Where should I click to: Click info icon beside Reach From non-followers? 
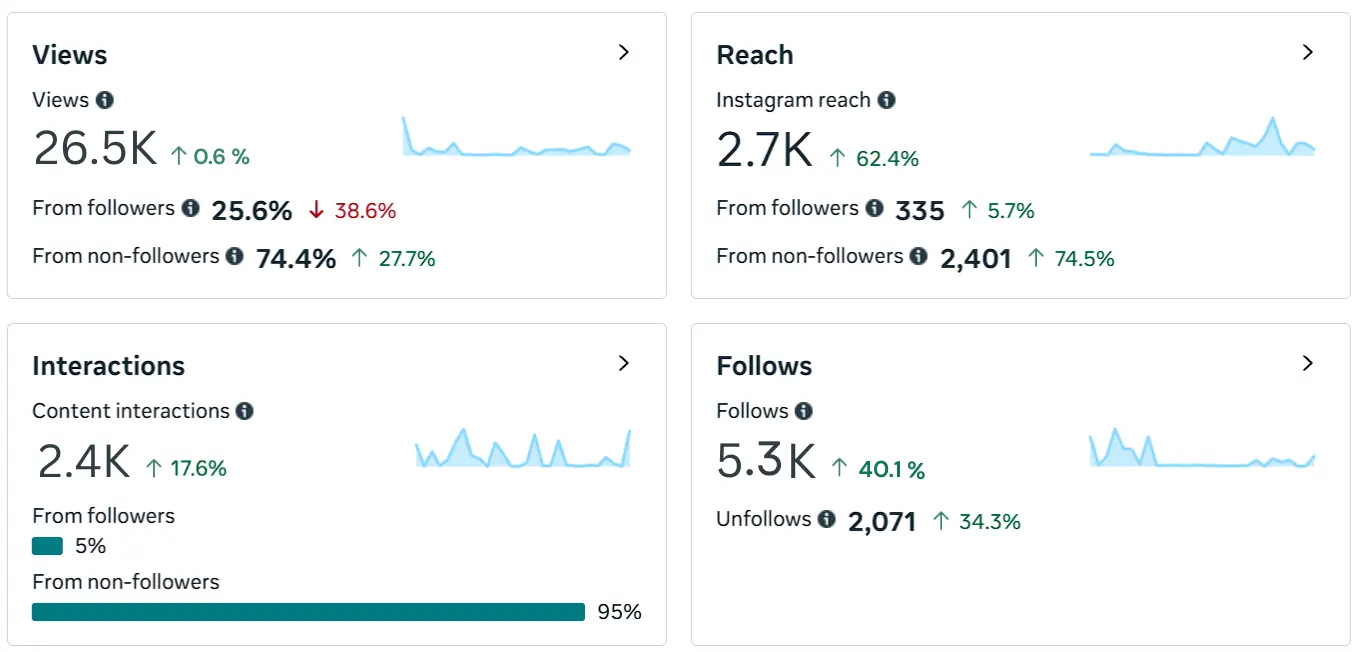coord(919,256)
